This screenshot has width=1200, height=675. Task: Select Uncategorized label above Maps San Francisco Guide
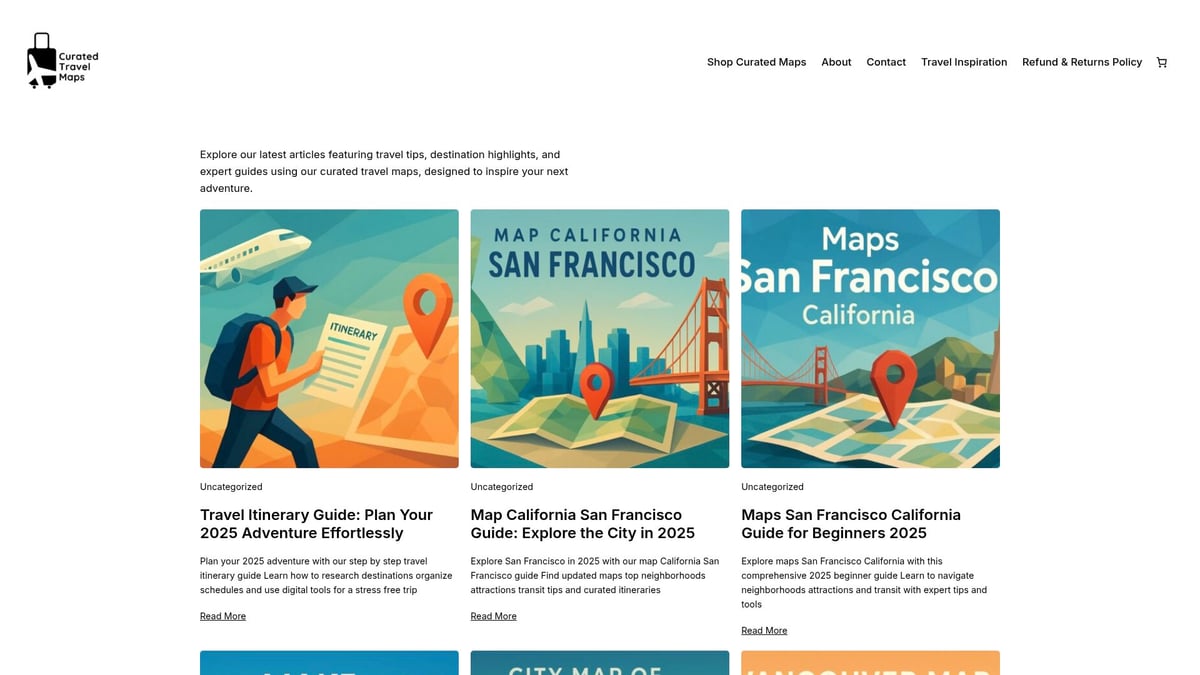point(772,487)
